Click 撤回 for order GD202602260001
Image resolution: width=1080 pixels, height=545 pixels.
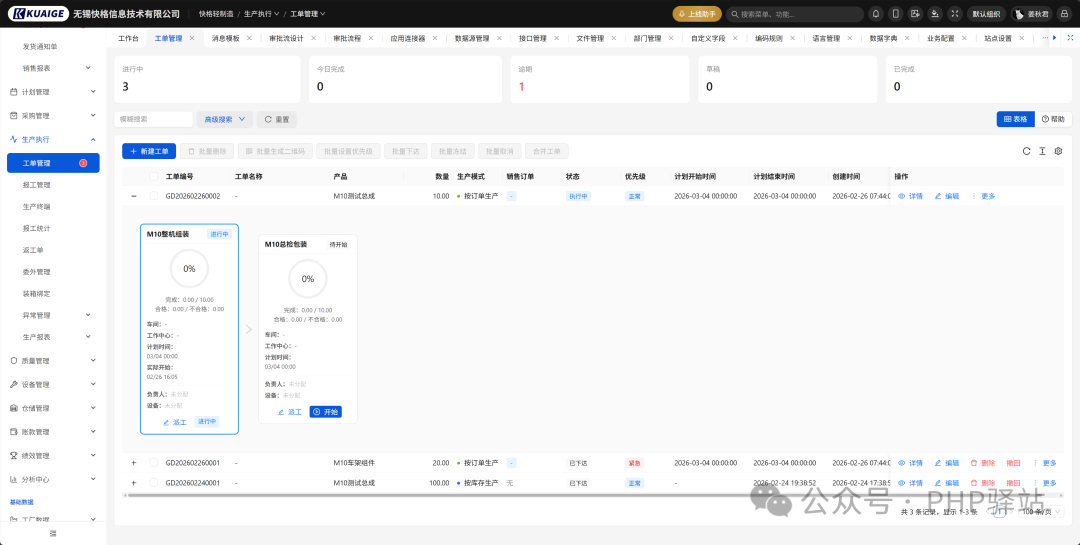(x=1013, y=463)
